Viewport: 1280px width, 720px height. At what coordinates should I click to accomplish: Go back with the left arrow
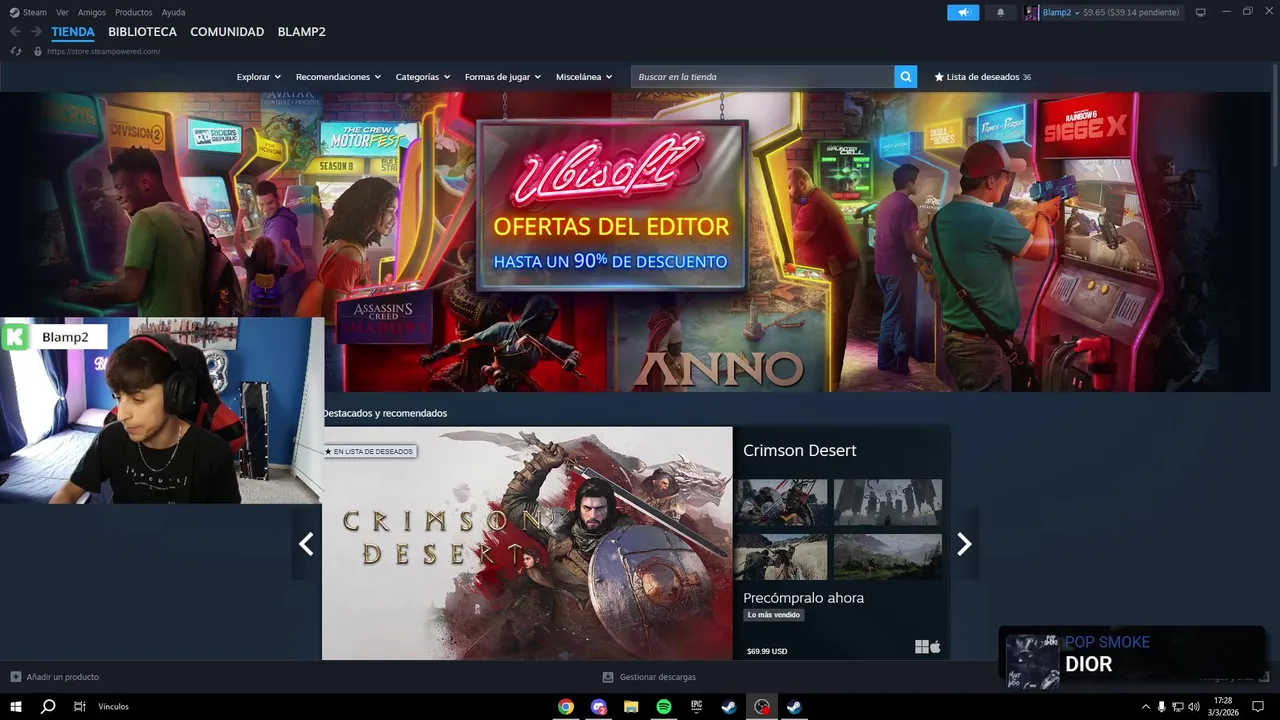click(x=15, y=32)
